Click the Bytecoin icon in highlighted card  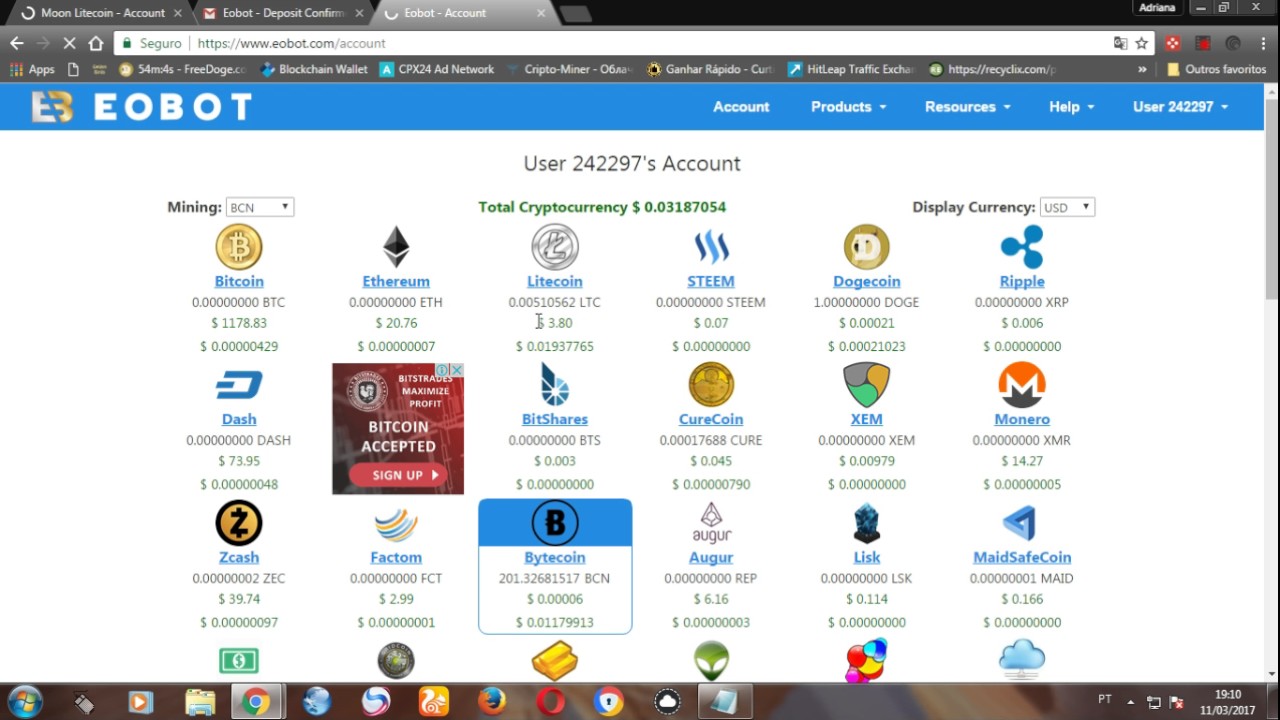point(555,523)
